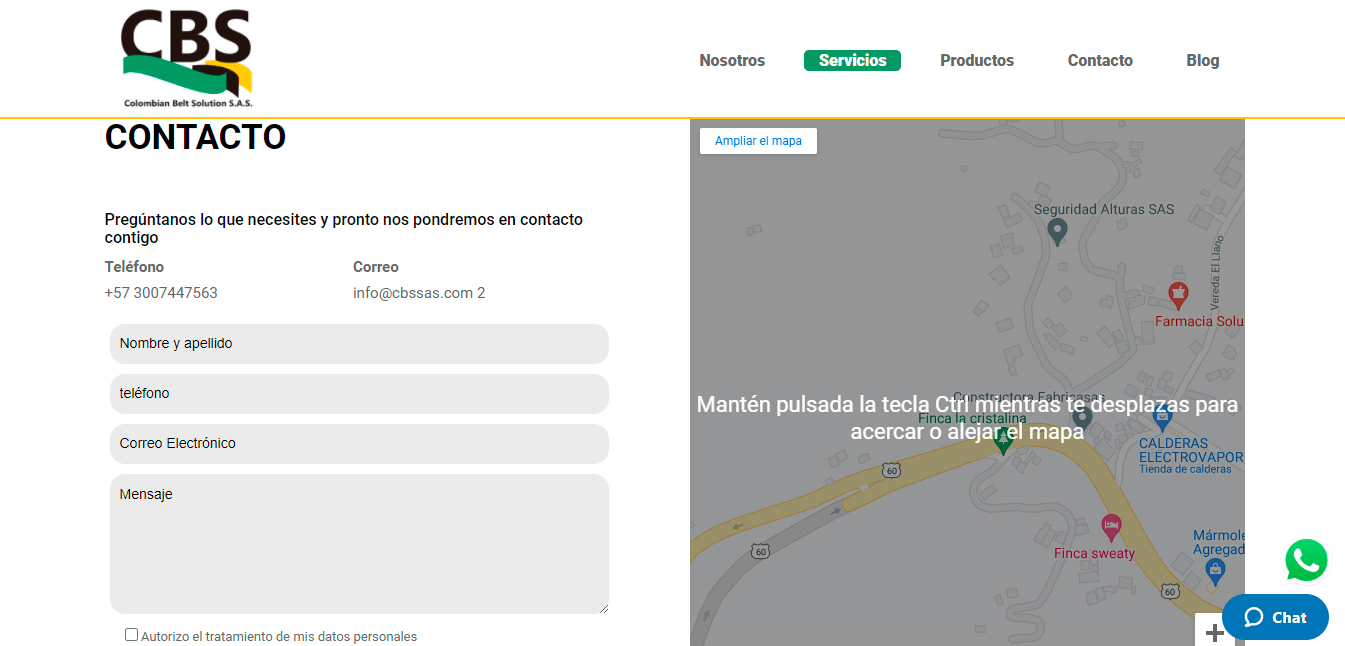Click the Seguridad Alturas SAS map pin

tap(1056, 232)
